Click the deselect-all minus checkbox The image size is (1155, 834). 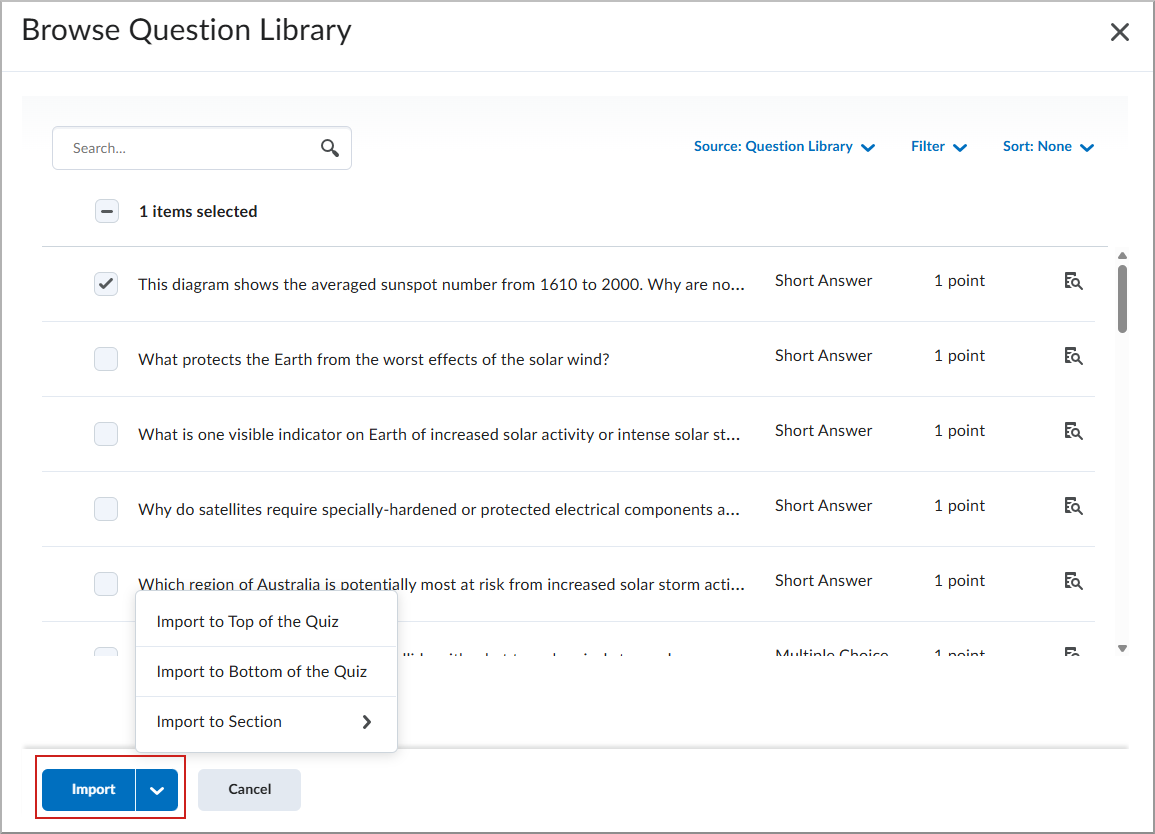(106, 211)
